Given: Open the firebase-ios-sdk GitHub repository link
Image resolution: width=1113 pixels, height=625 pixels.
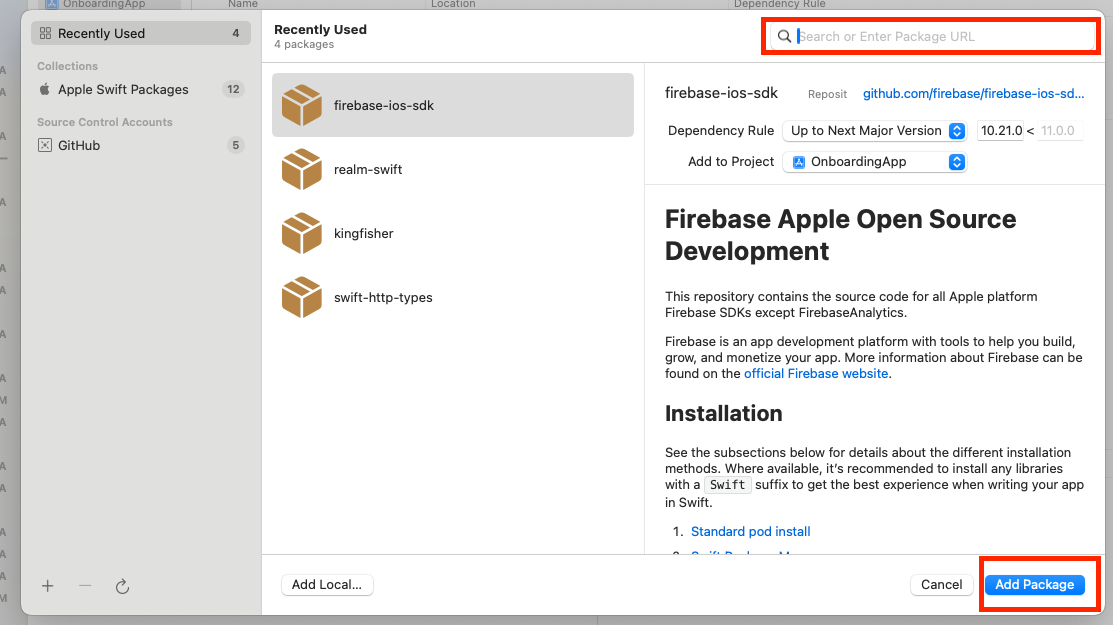Looking at the screenshot, I should pyautogui.click(x=973, y=93).
